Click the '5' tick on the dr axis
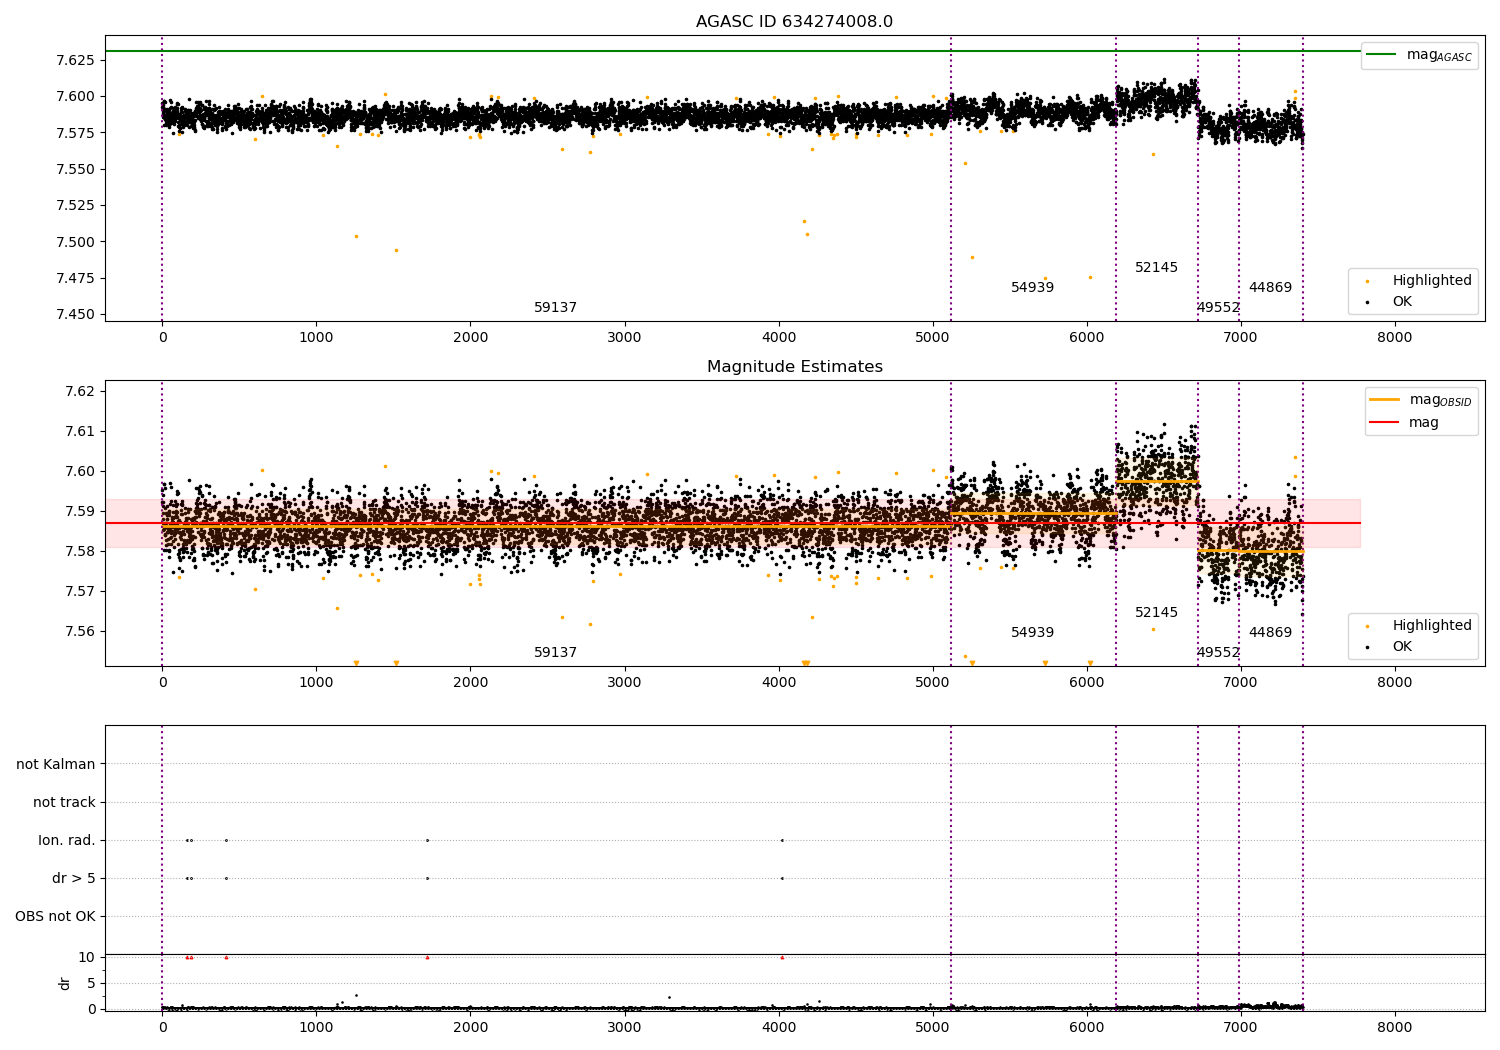The width and height of the screenshot is (1500, 1050). [x=92, y=984]
